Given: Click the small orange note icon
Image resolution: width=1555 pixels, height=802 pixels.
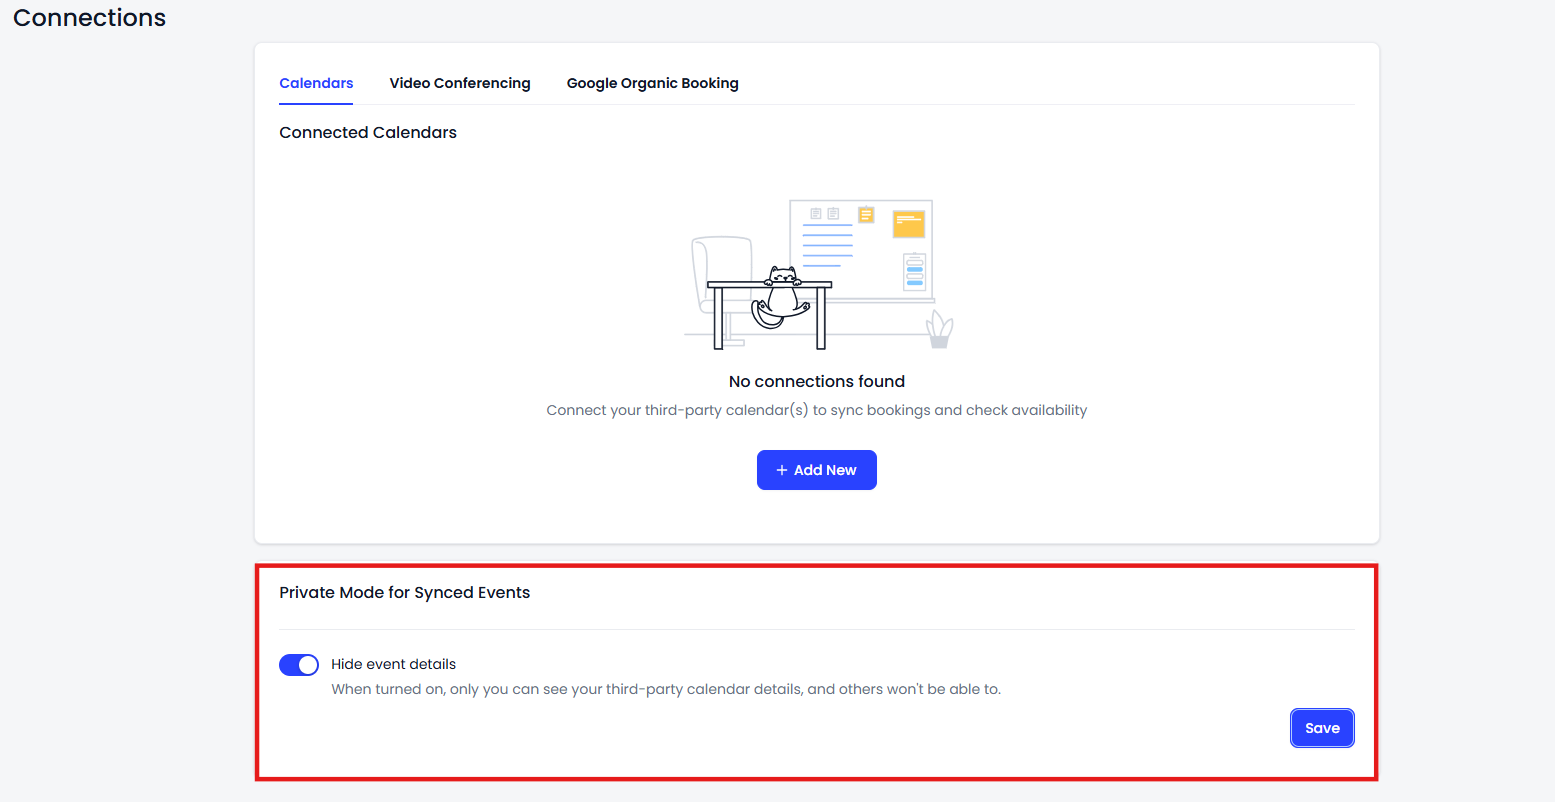Looking at the screenshot, I should point(866,214).
